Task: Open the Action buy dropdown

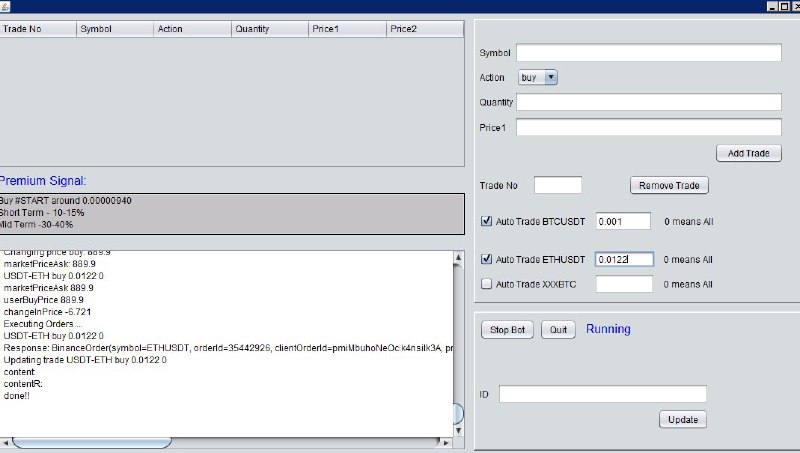Action: (538, 78)
